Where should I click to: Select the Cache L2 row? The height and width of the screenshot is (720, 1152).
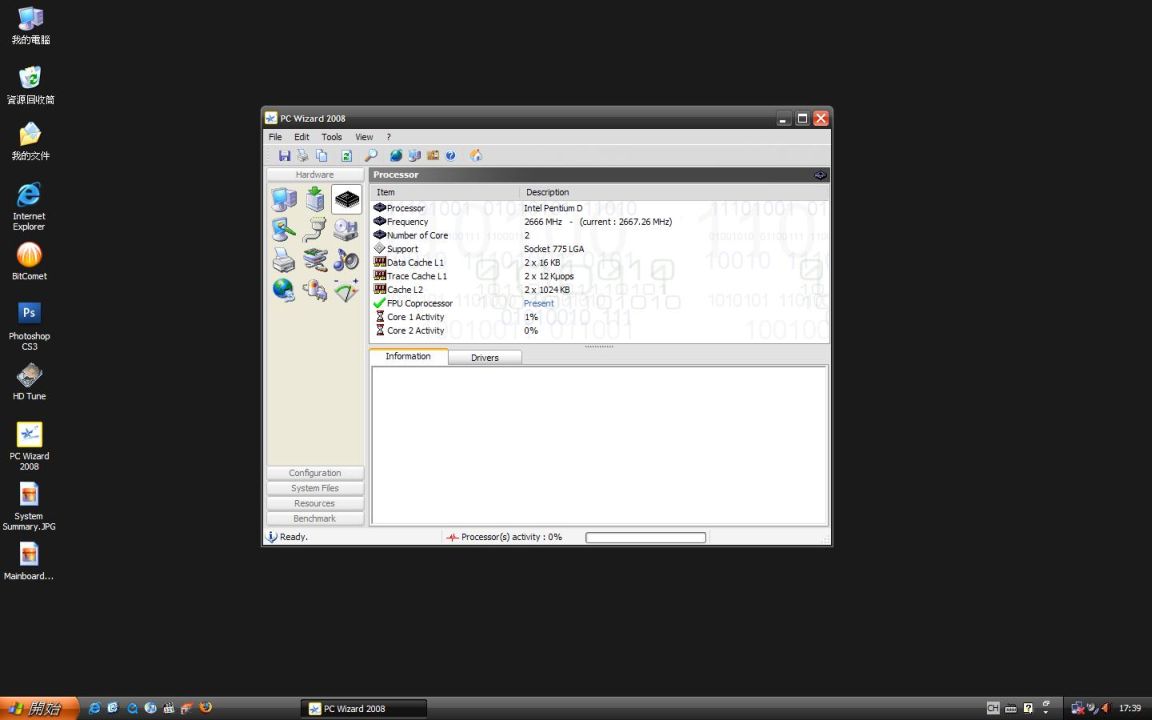tap(599, 289)
